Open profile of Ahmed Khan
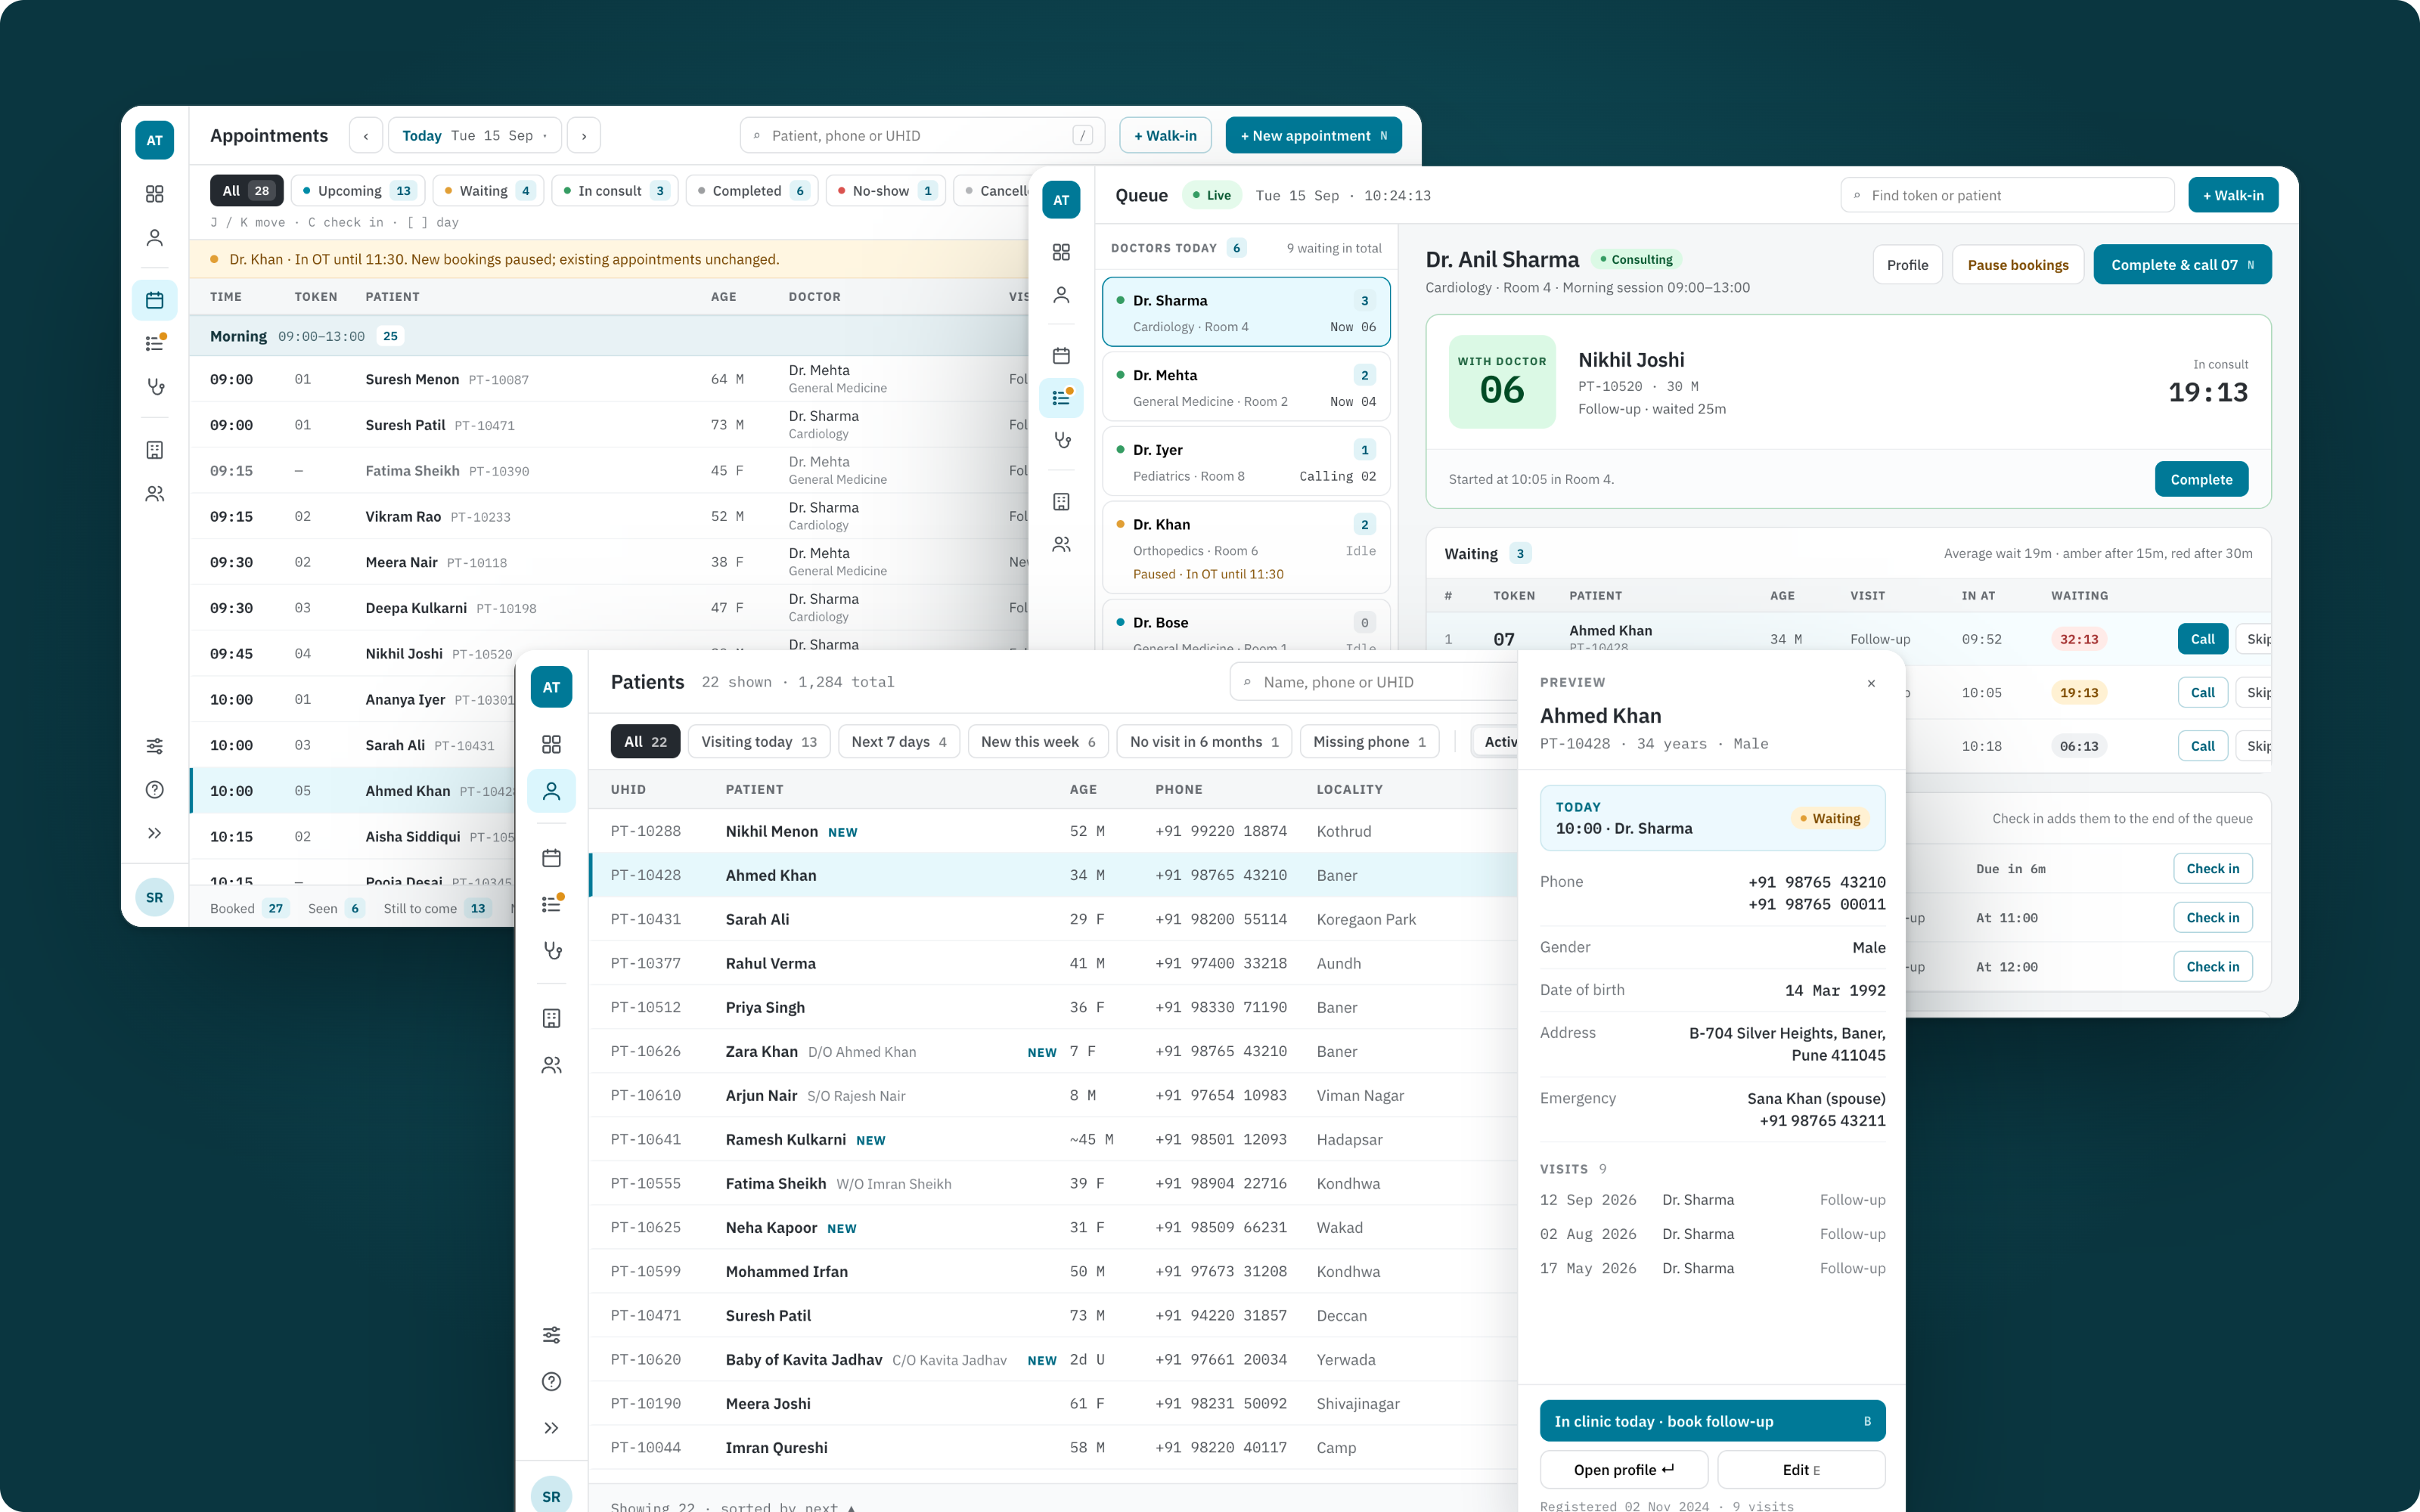 1623,1470
